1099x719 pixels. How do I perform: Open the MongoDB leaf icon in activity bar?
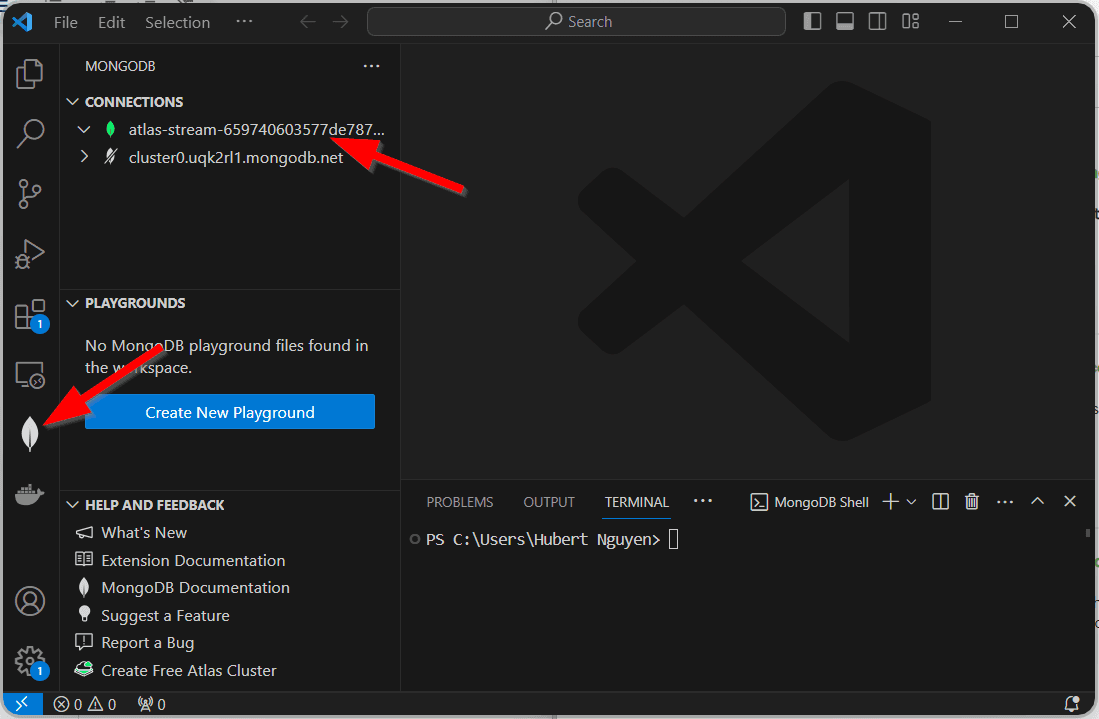pyautogui.click(x=30, y=433)
